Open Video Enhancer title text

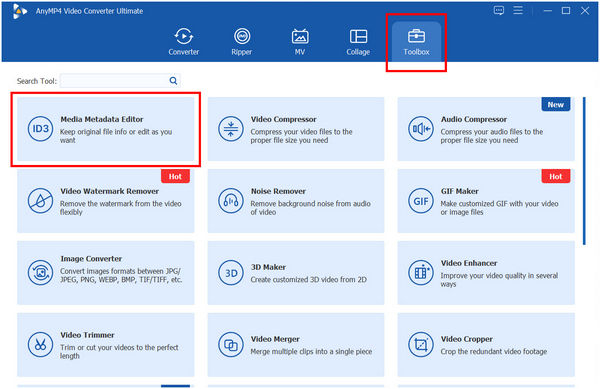(469, 263)
